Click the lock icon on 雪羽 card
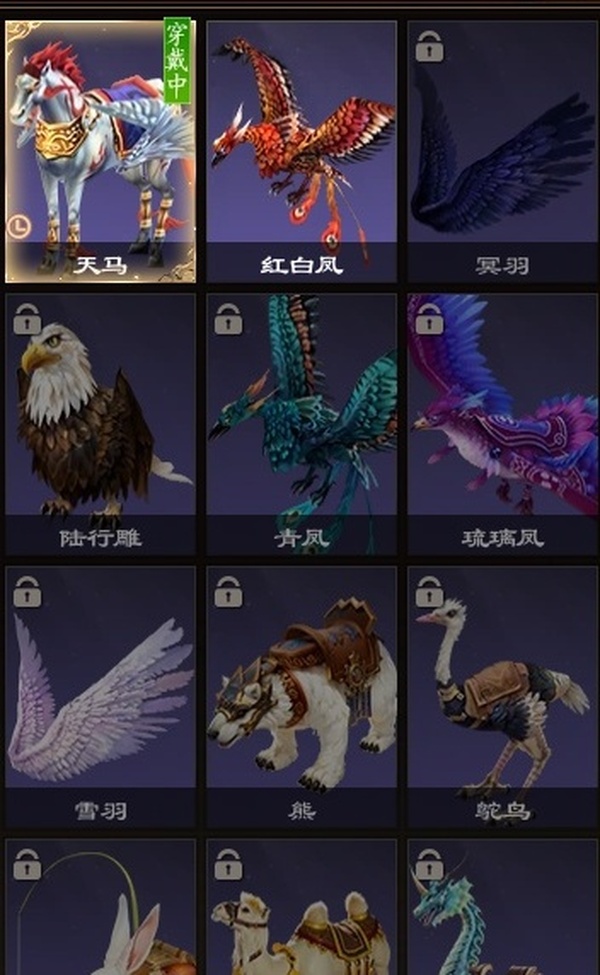 click(27, 591)
